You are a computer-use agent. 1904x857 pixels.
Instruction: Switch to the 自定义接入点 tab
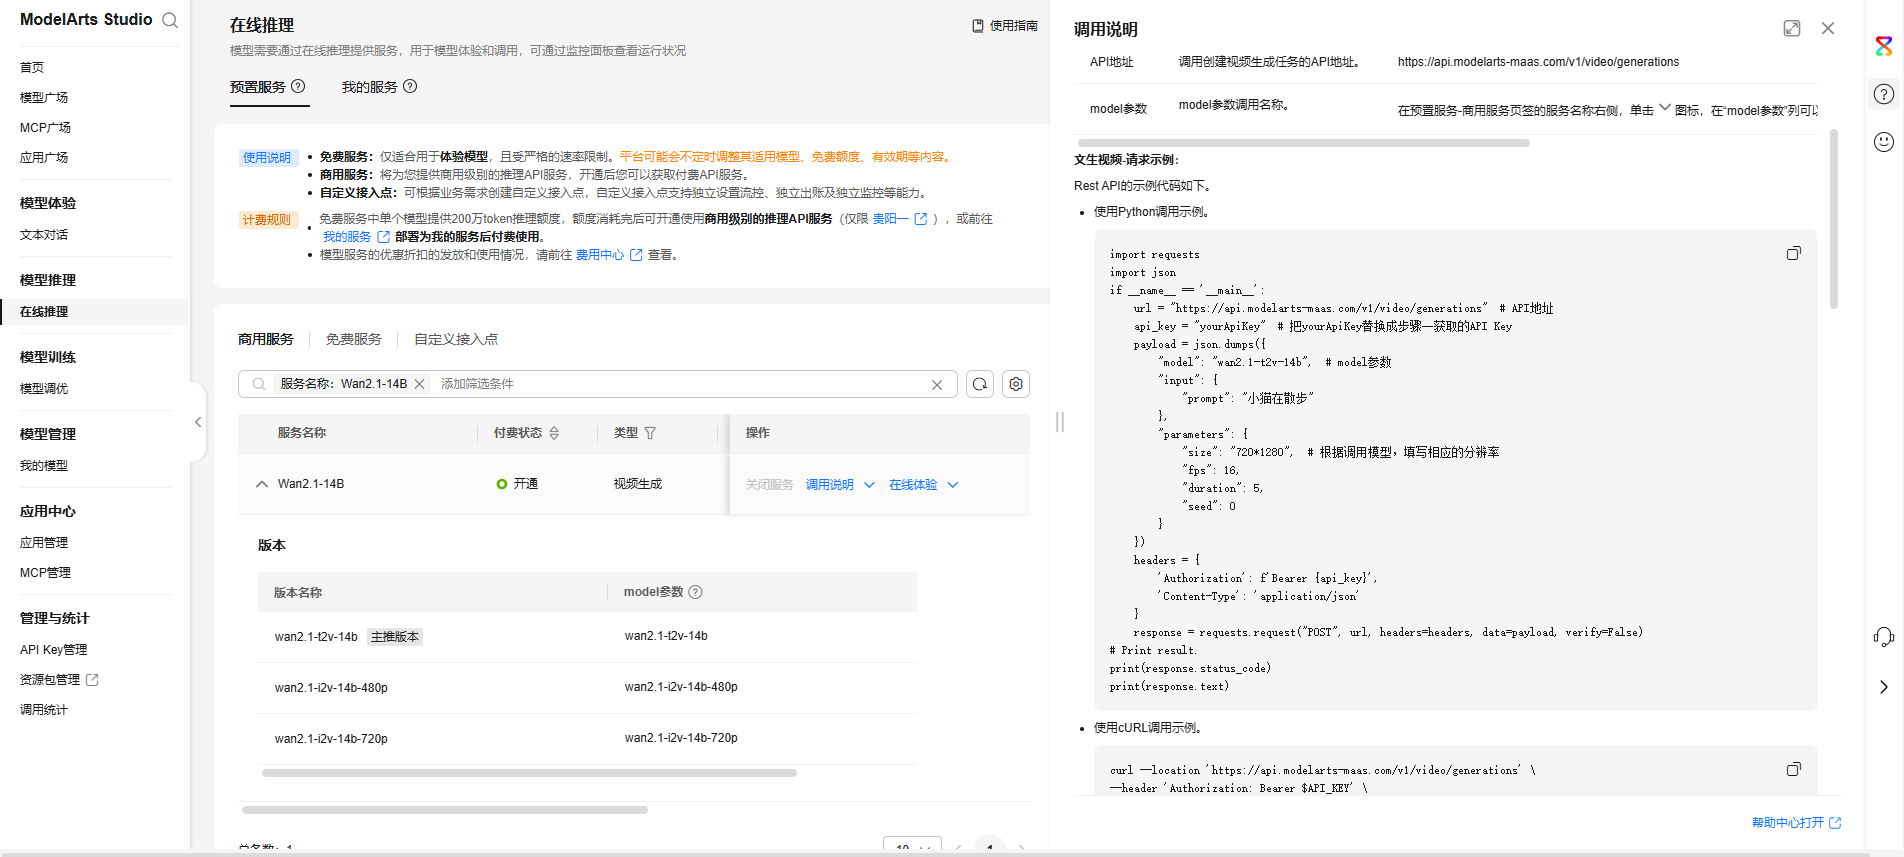click(456, 339)
